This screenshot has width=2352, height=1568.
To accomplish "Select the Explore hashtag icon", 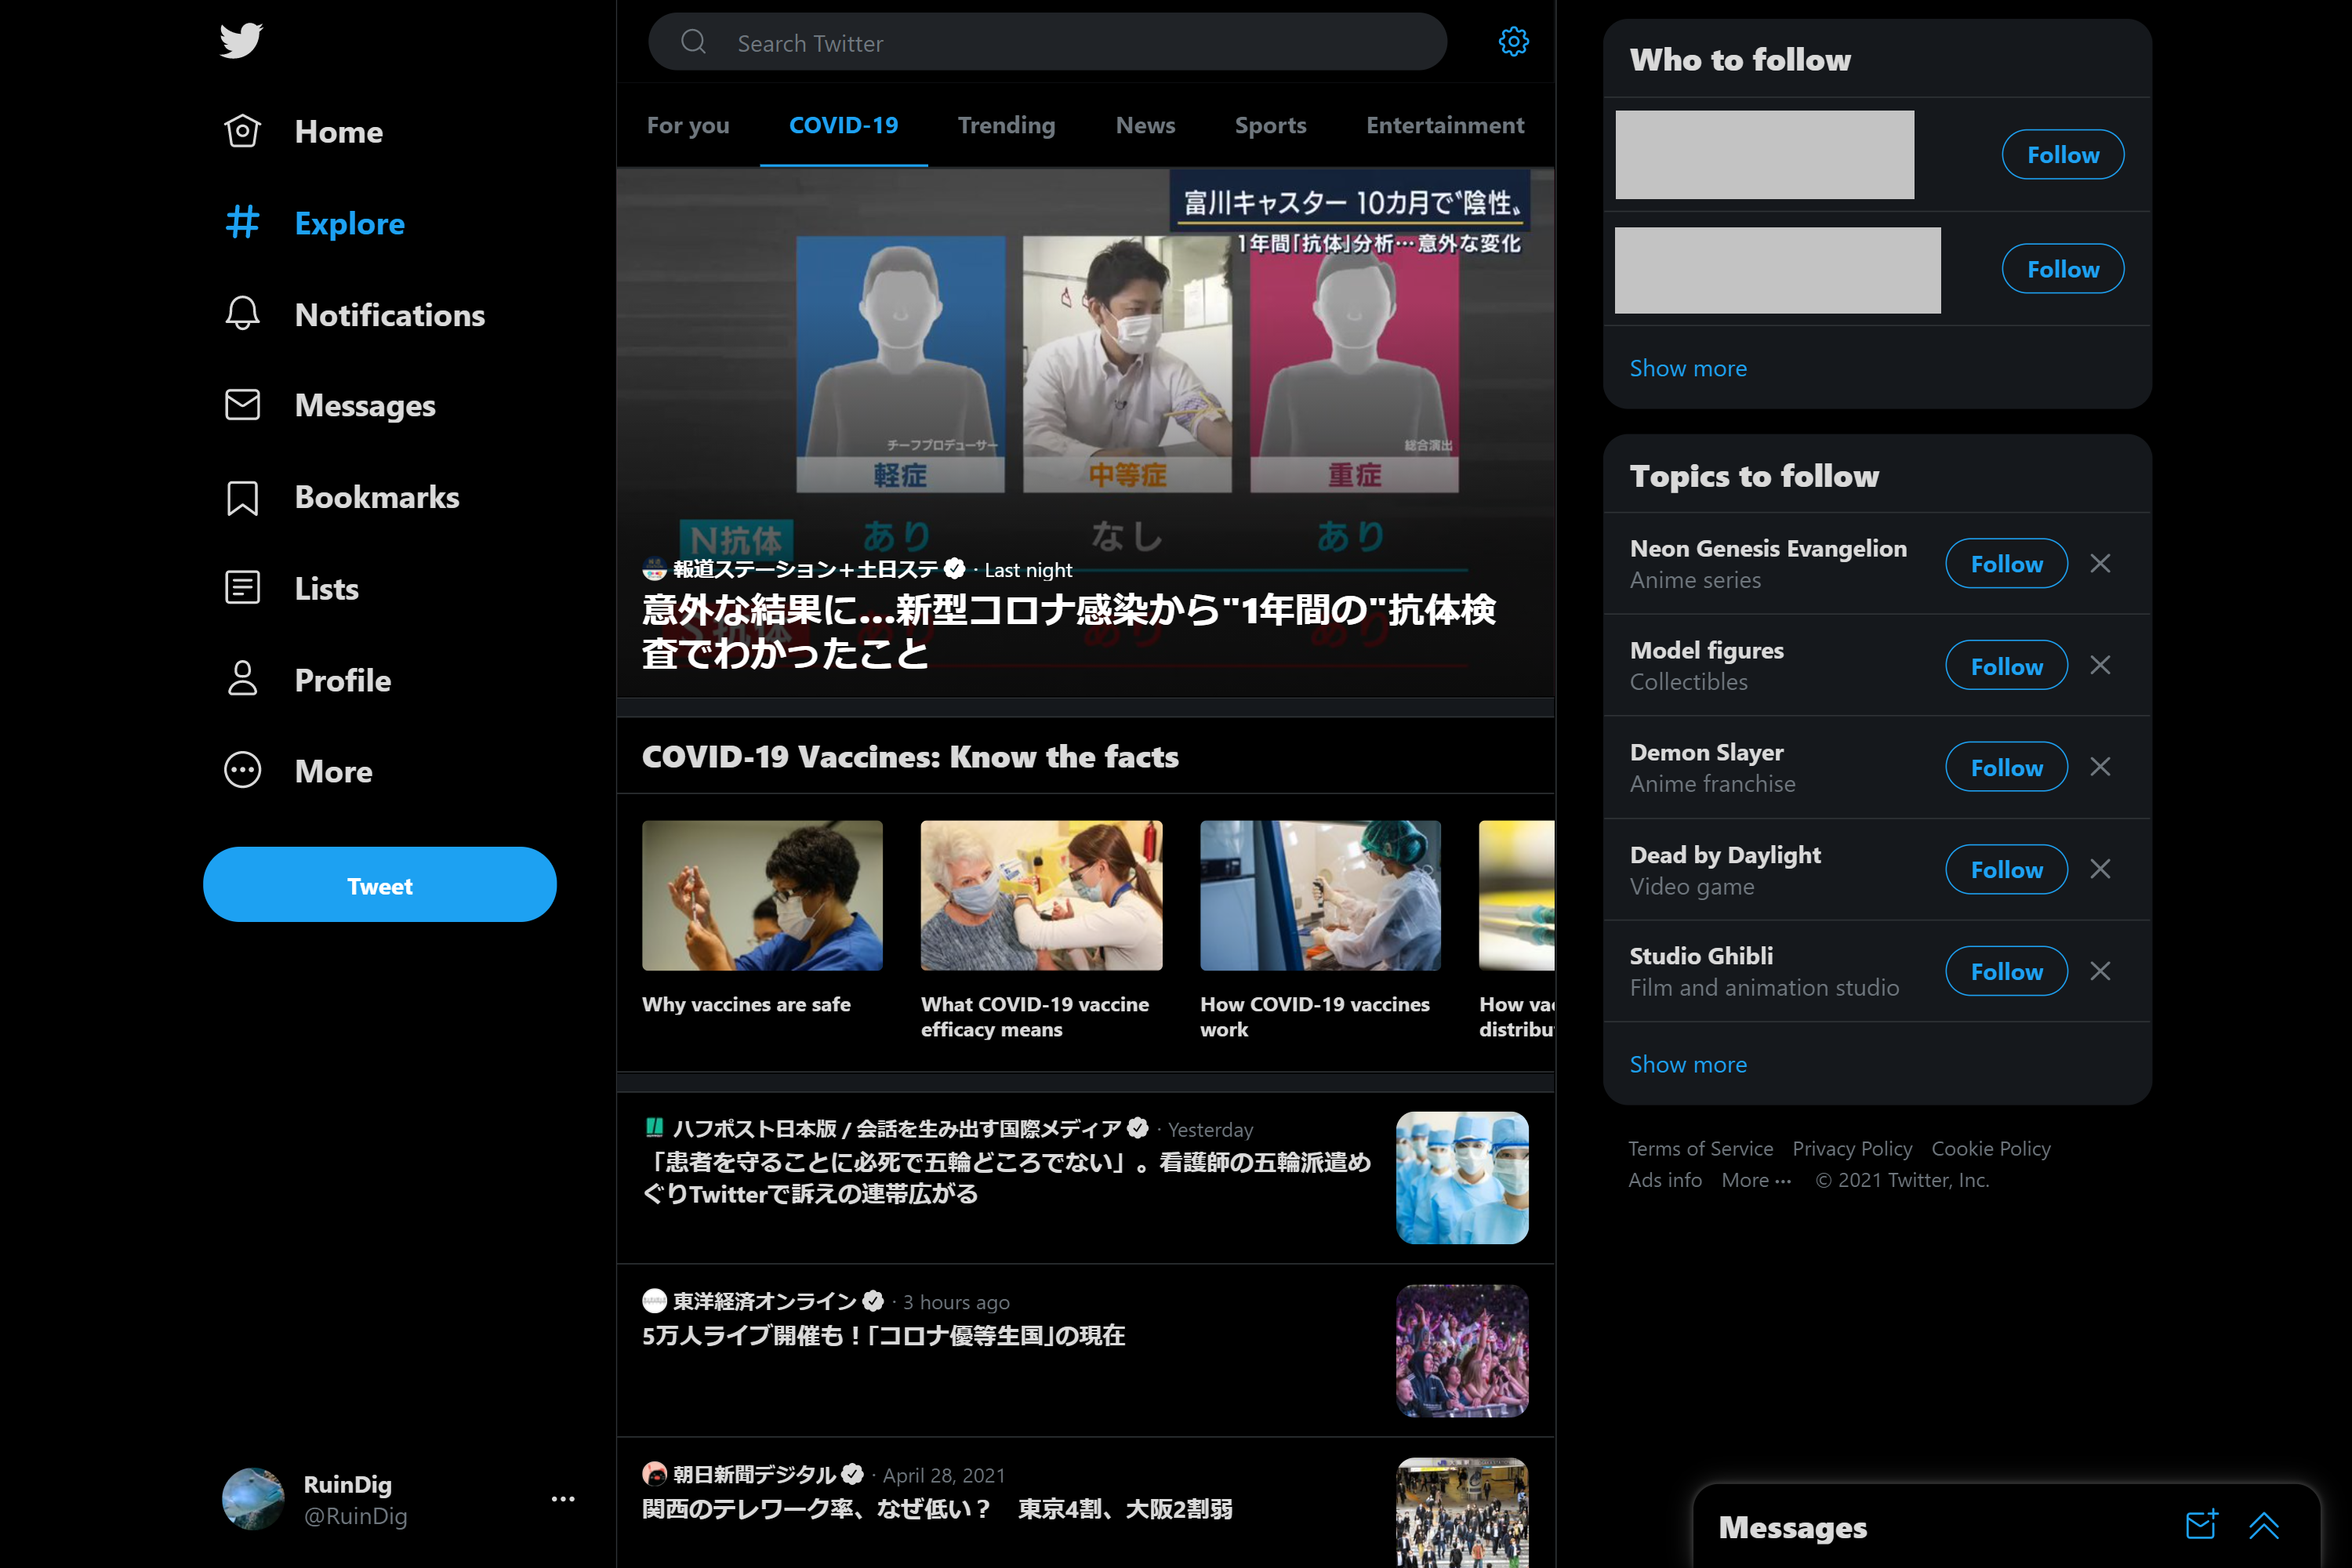I will coord(242,222).
